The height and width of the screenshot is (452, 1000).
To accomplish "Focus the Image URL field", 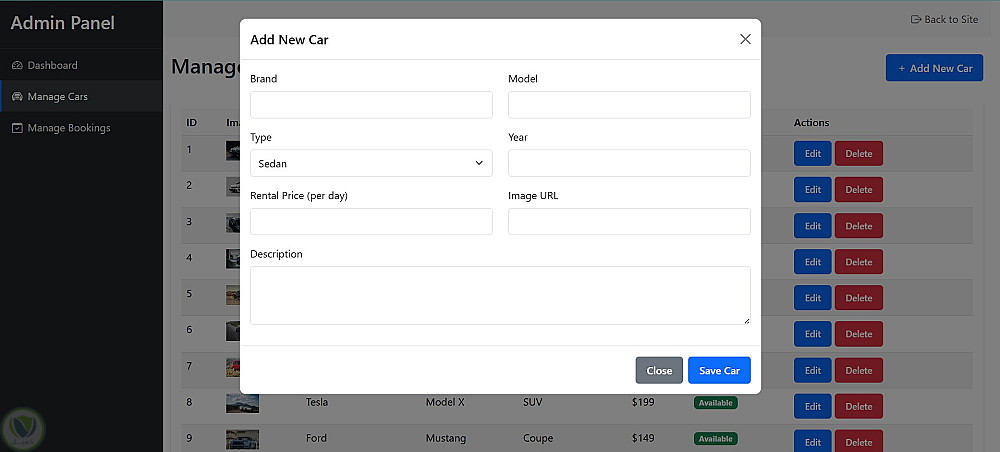I will tap(629, 221).
